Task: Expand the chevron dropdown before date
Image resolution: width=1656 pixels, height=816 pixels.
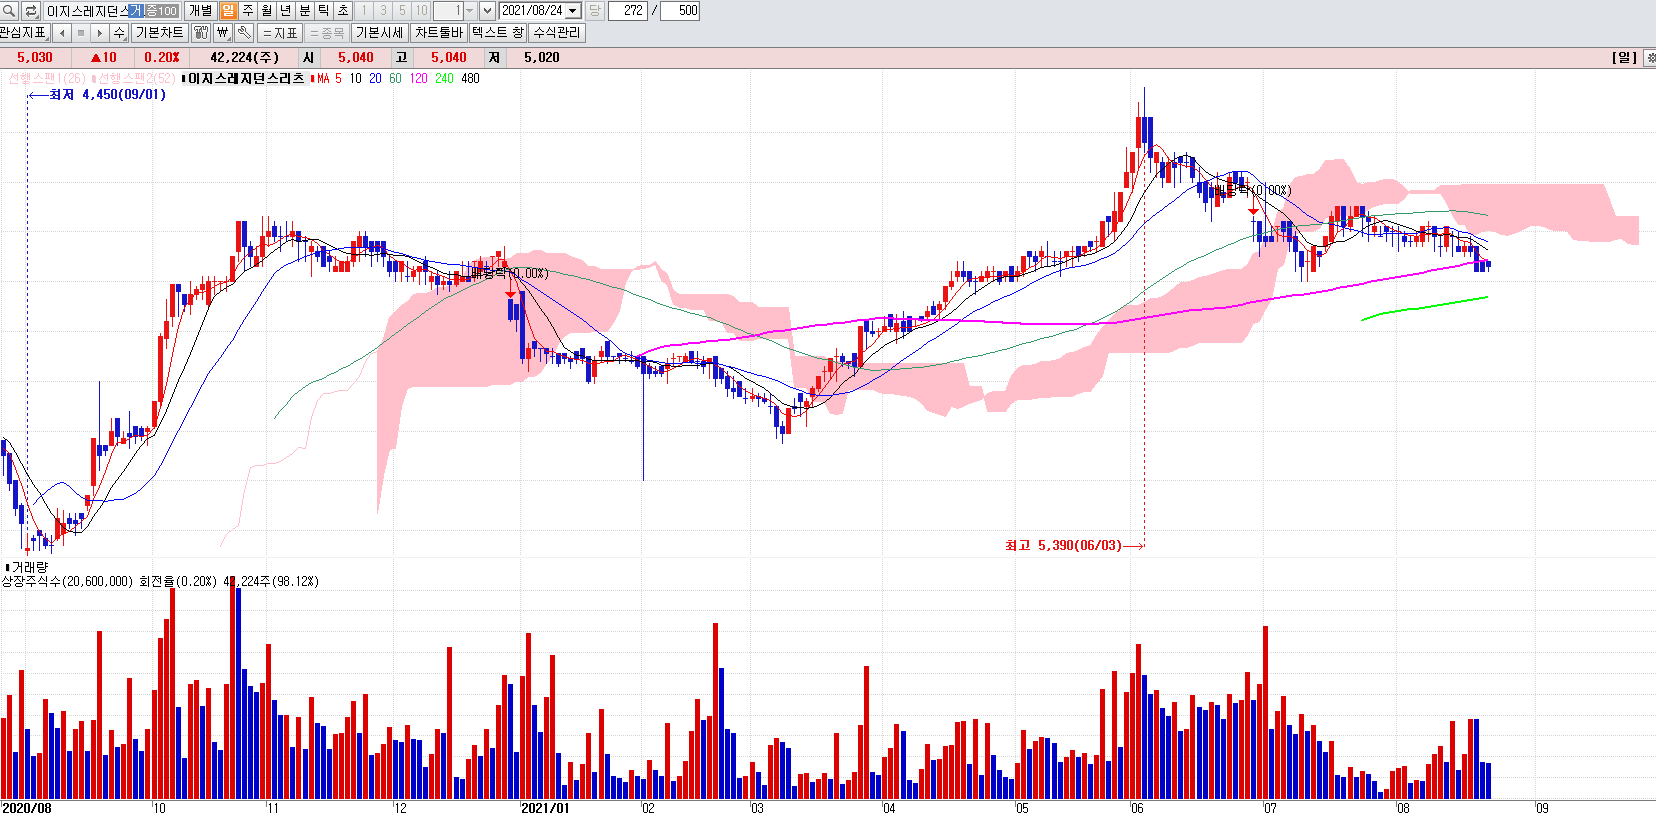Action: (x=487, y=10)
